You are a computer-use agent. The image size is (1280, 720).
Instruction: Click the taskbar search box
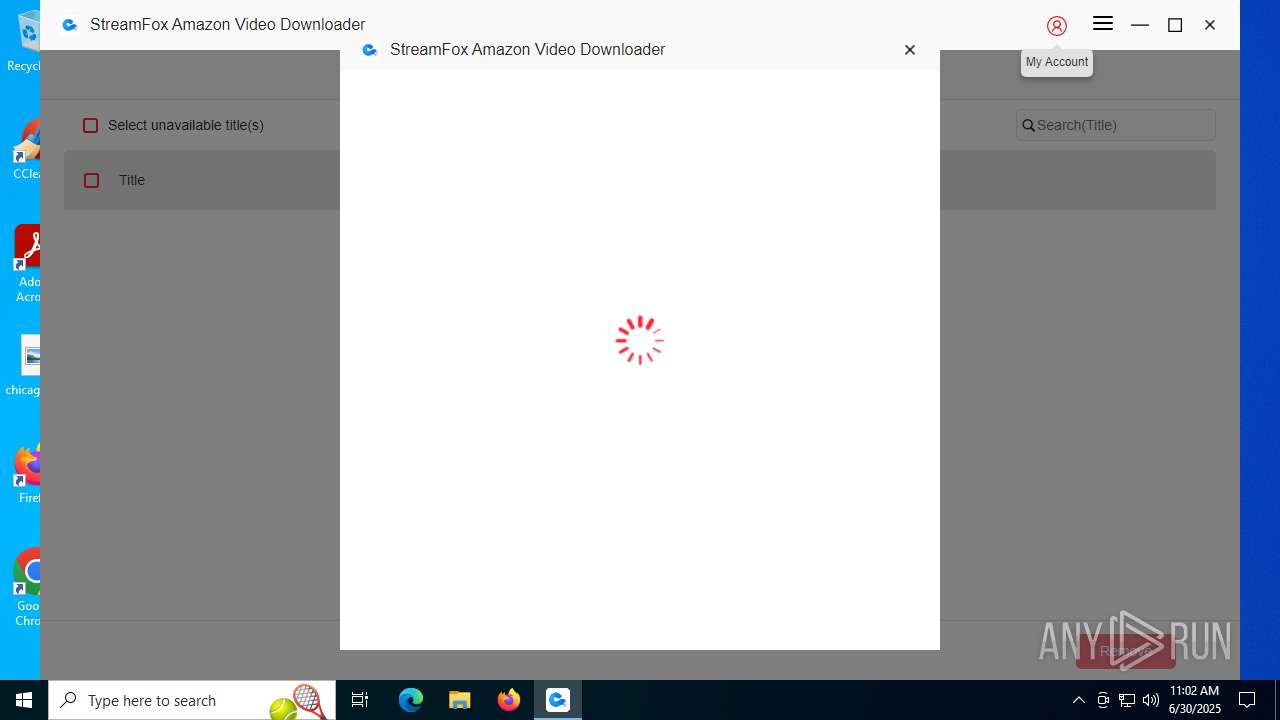click(x=192, y=700)
